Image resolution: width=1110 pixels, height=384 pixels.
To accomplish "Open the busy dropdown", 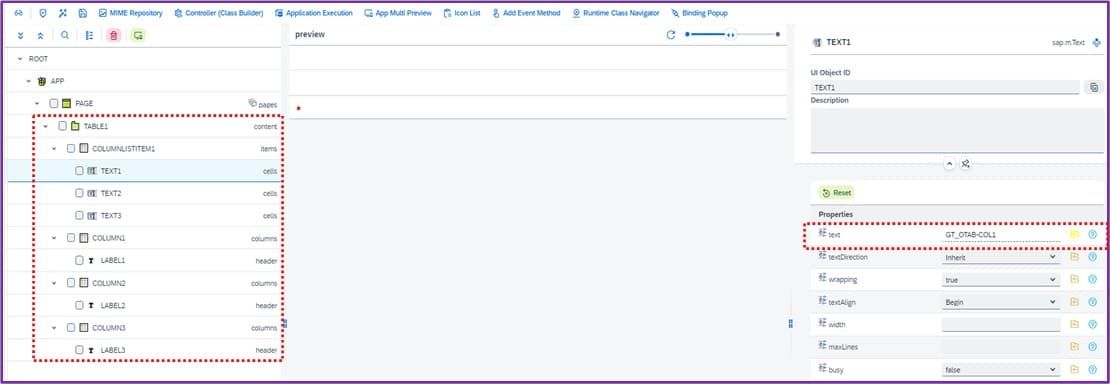I will [x=1001, y=370].
